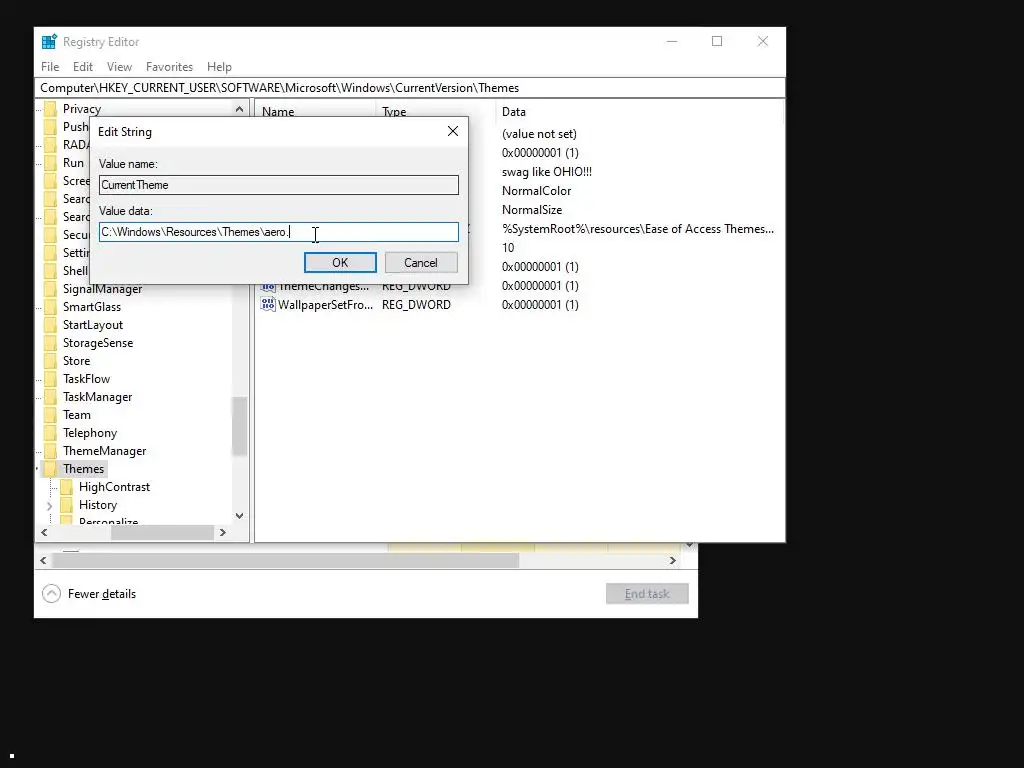Click the NormalColor data value

[536, 191]
